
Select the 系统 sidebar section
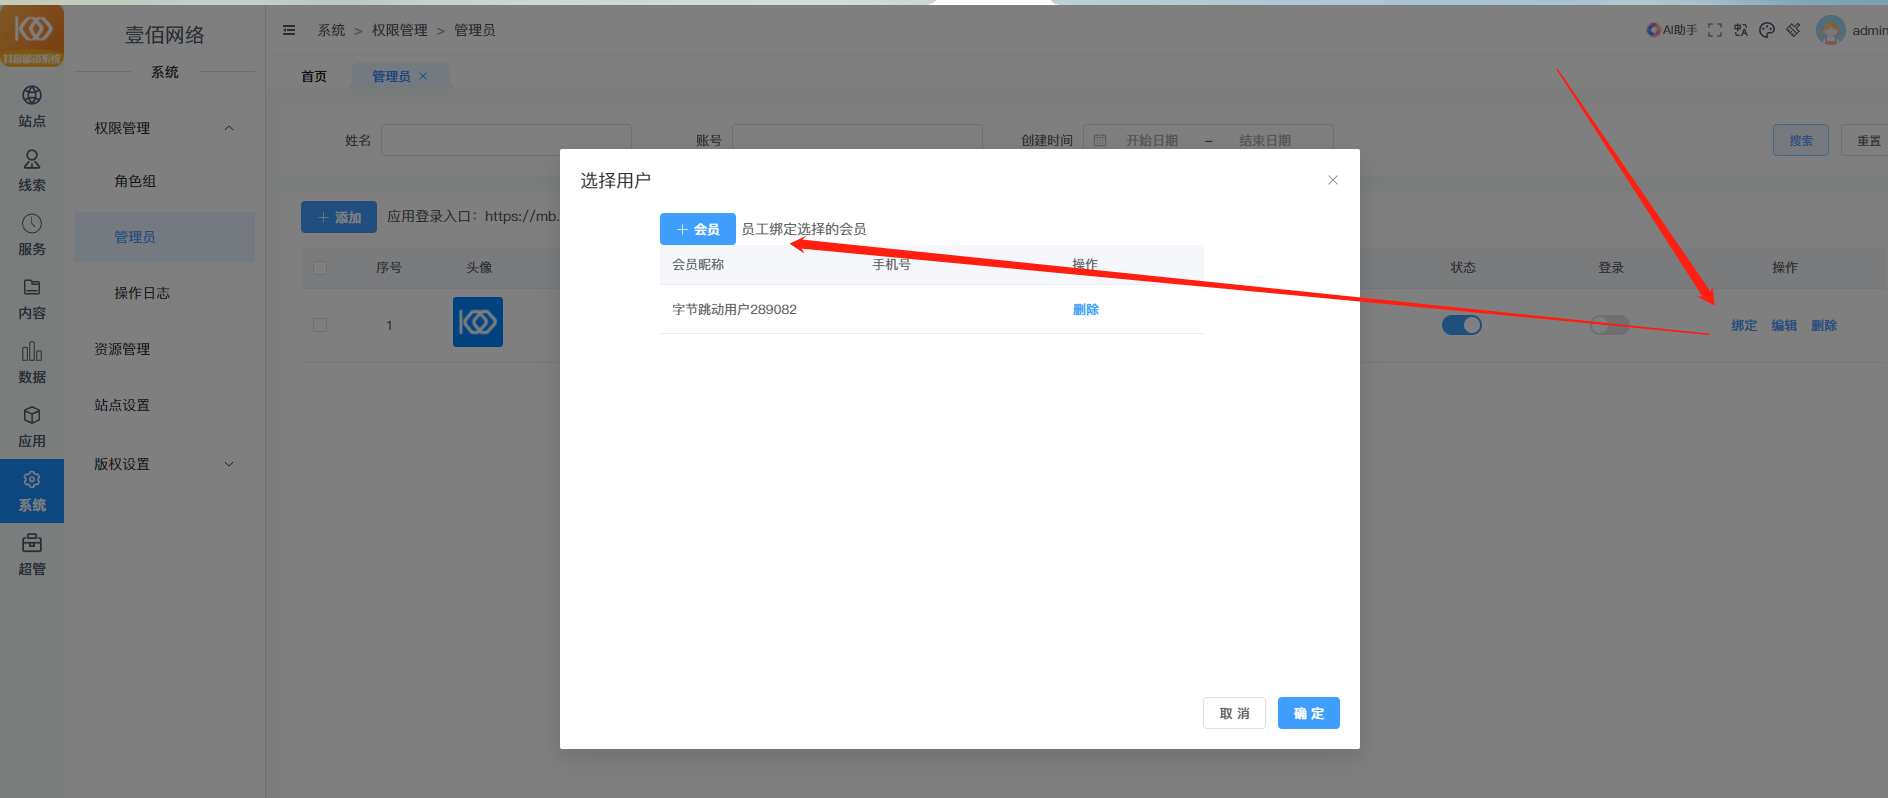click(32, 491)
